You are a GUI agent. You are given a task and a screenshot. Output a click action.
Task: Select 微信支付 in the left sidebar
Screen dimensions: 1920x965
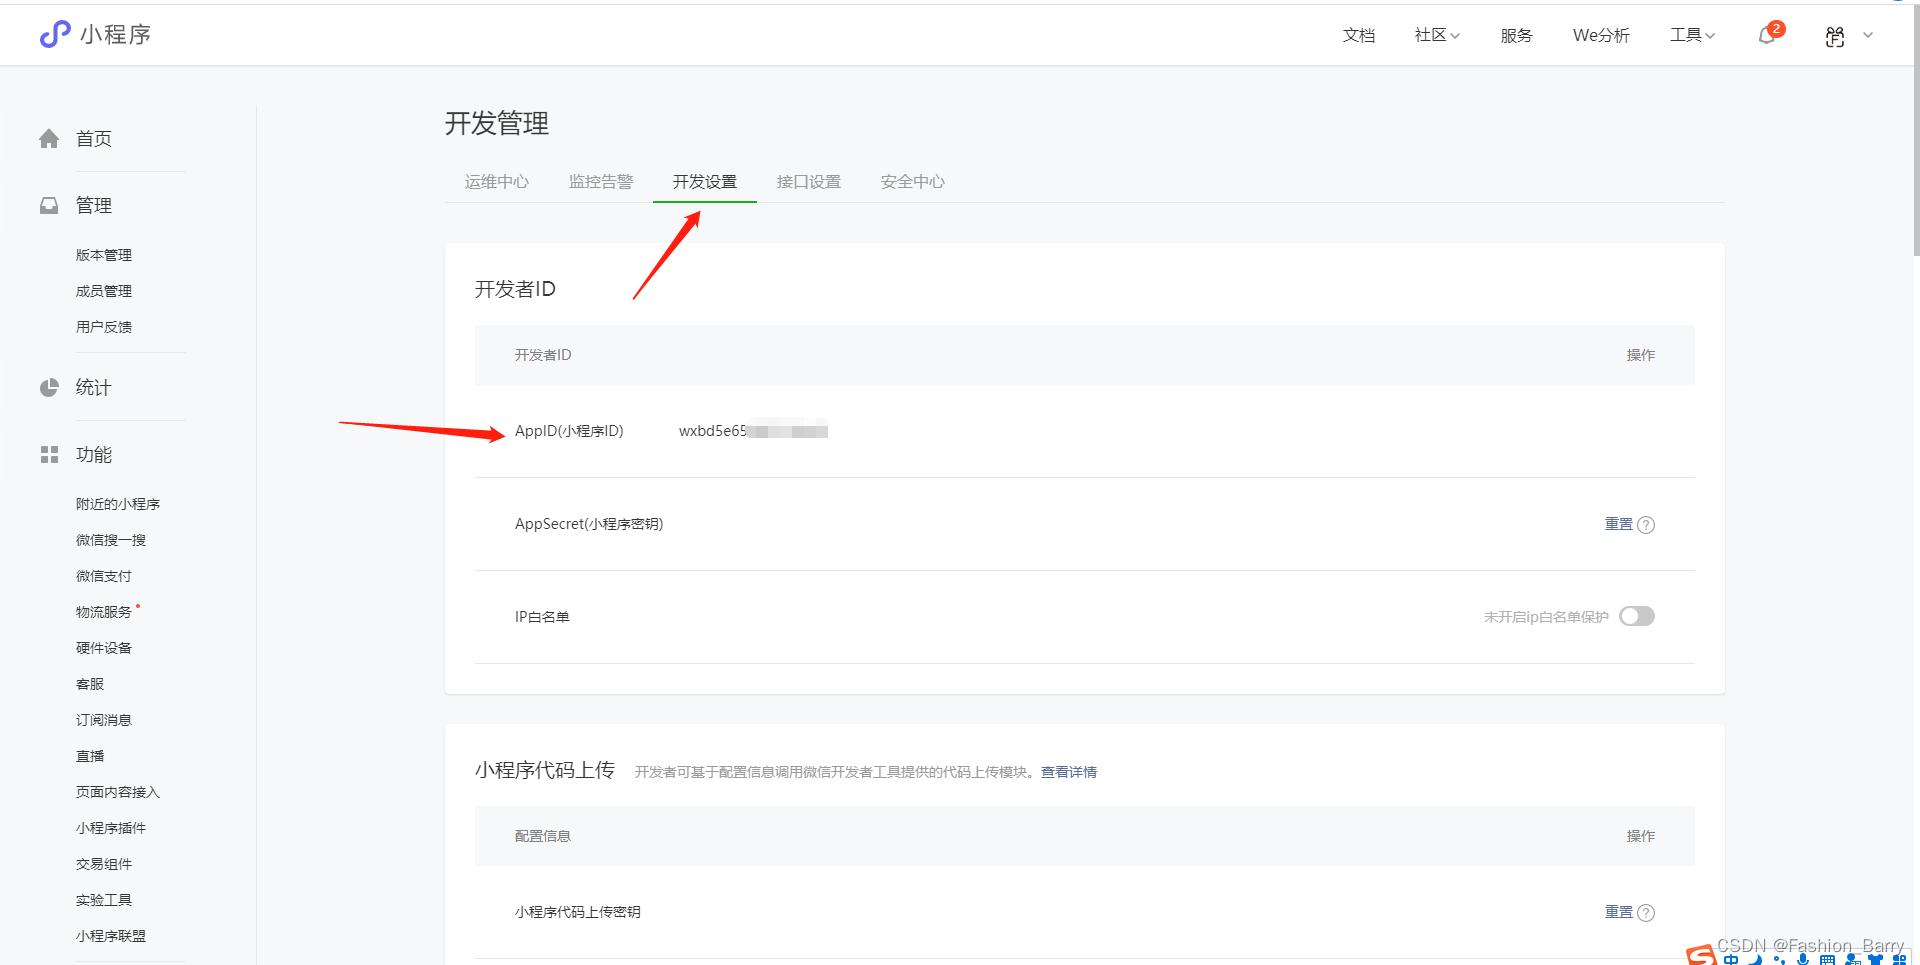(x=103, y=575)
